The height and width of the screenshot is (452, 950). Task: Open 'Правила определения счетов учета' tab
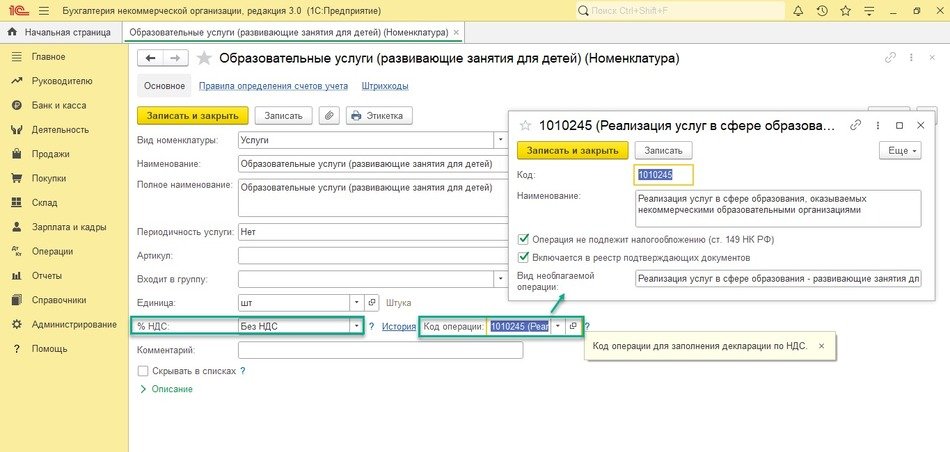click(273, 86)
